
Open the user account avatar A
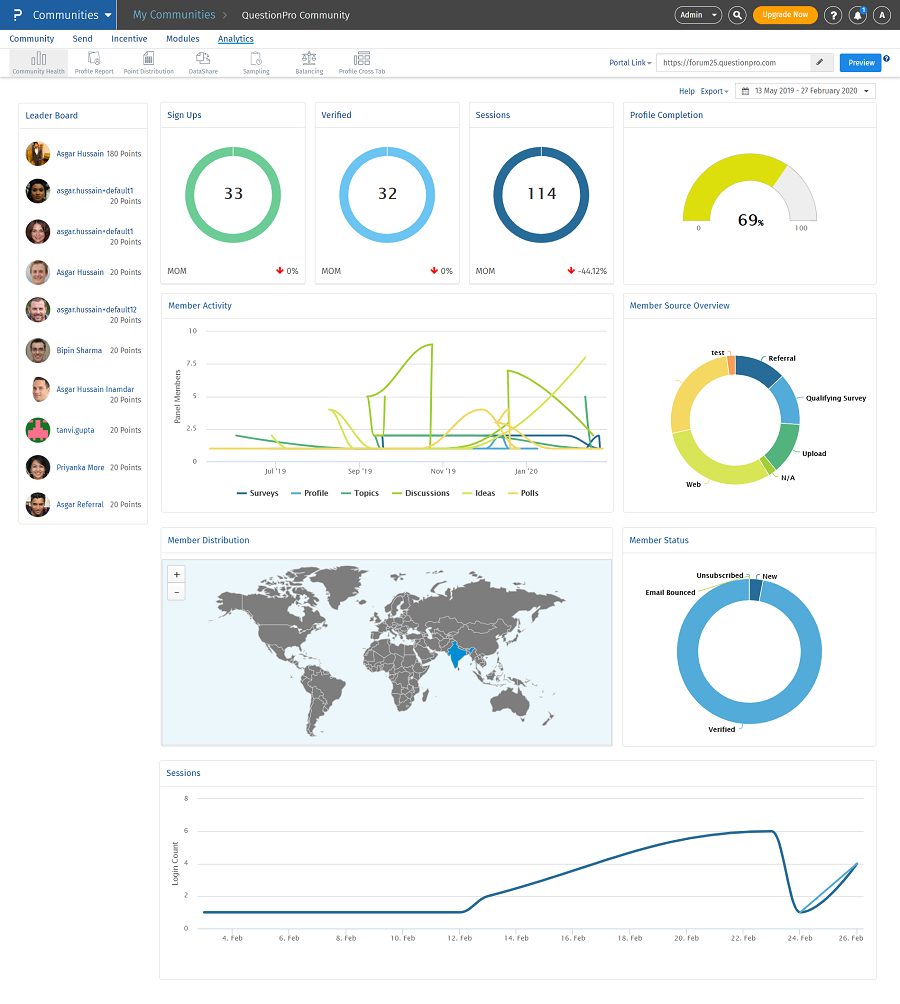881,15
